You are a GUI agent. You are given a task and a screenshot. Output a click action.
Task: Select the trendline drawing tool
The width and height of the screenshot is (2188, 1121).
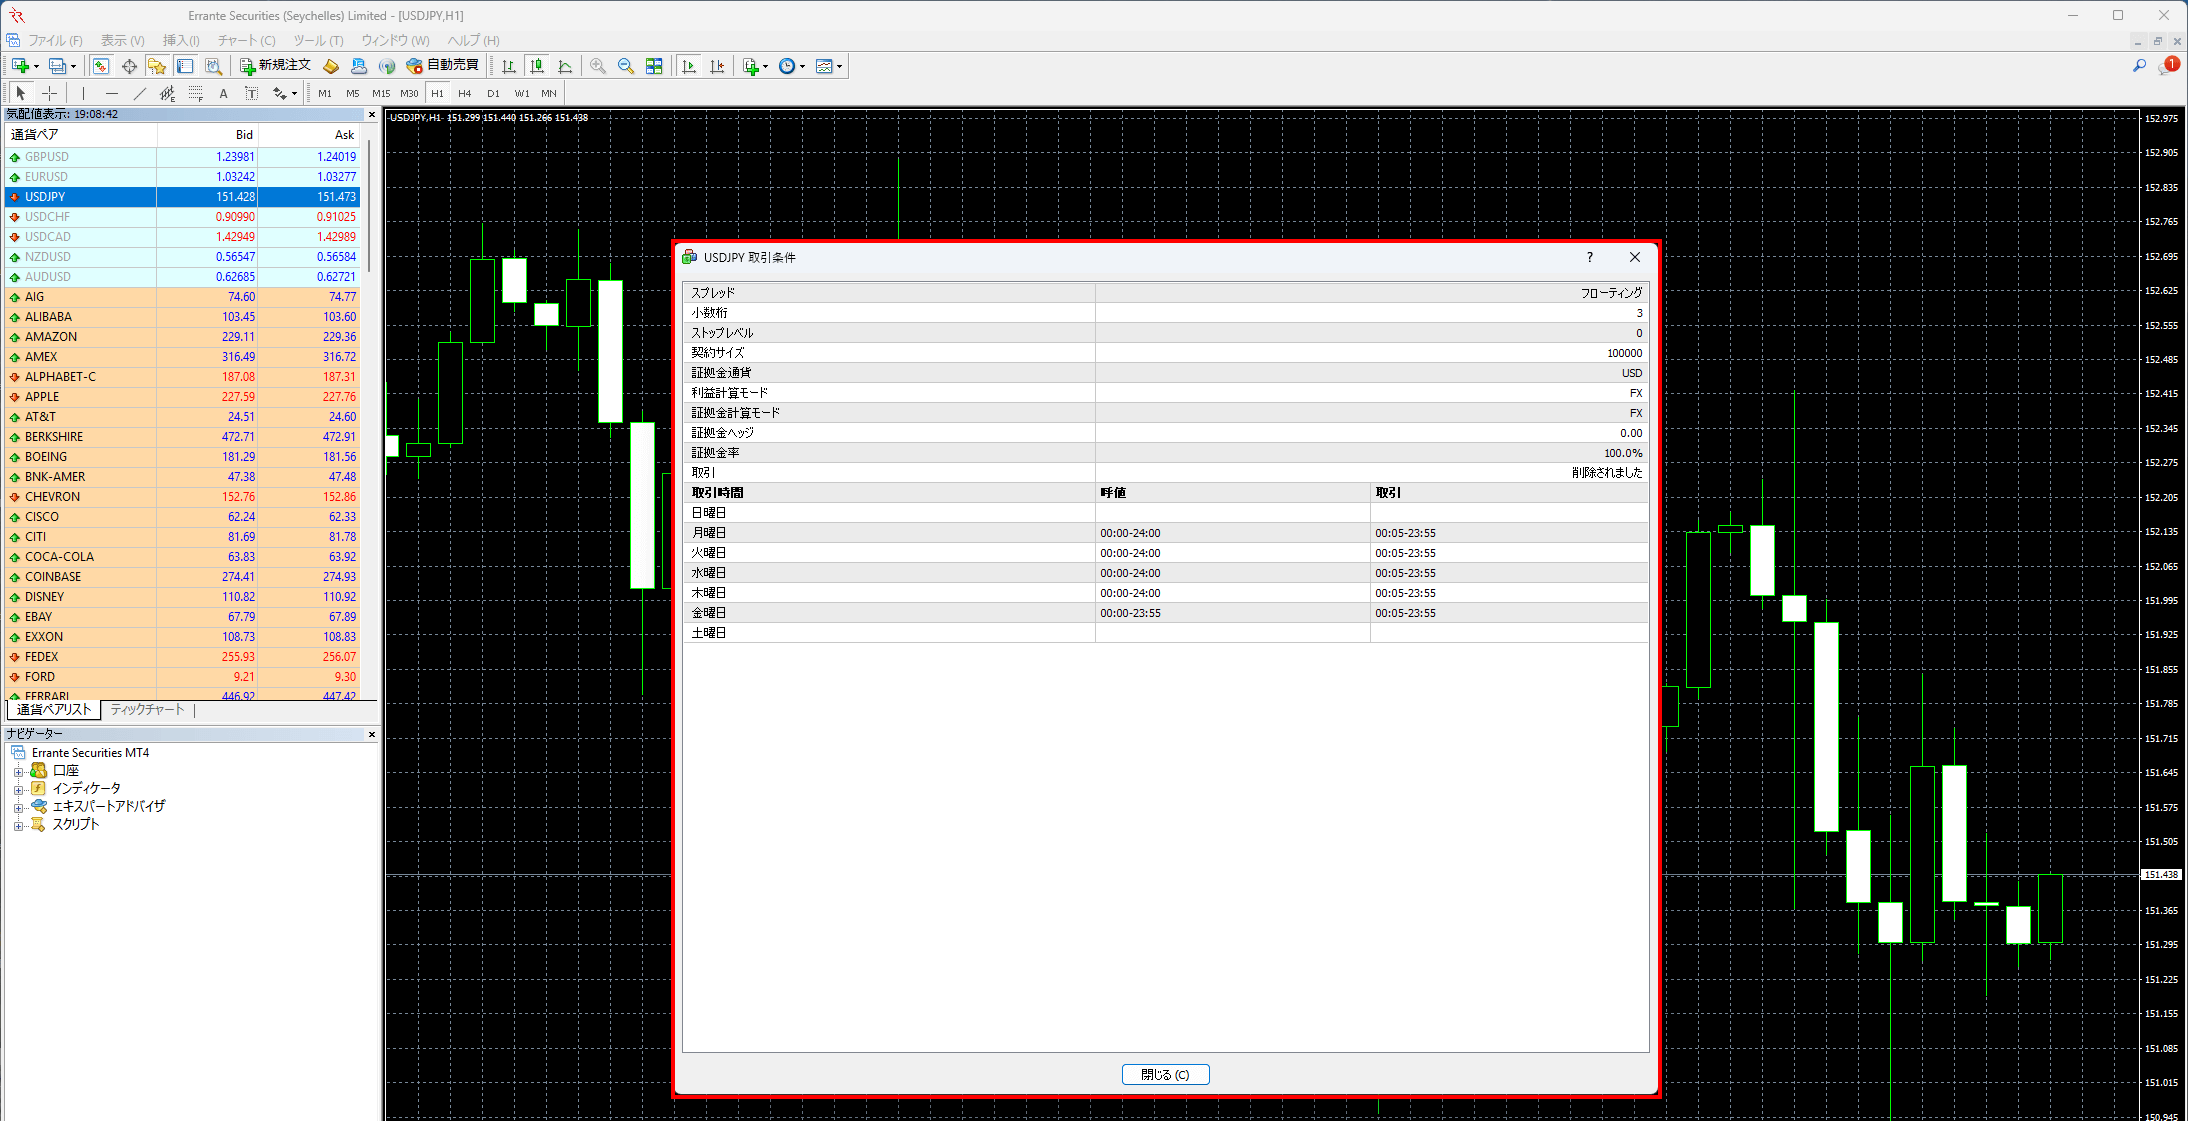pos(140,93)
